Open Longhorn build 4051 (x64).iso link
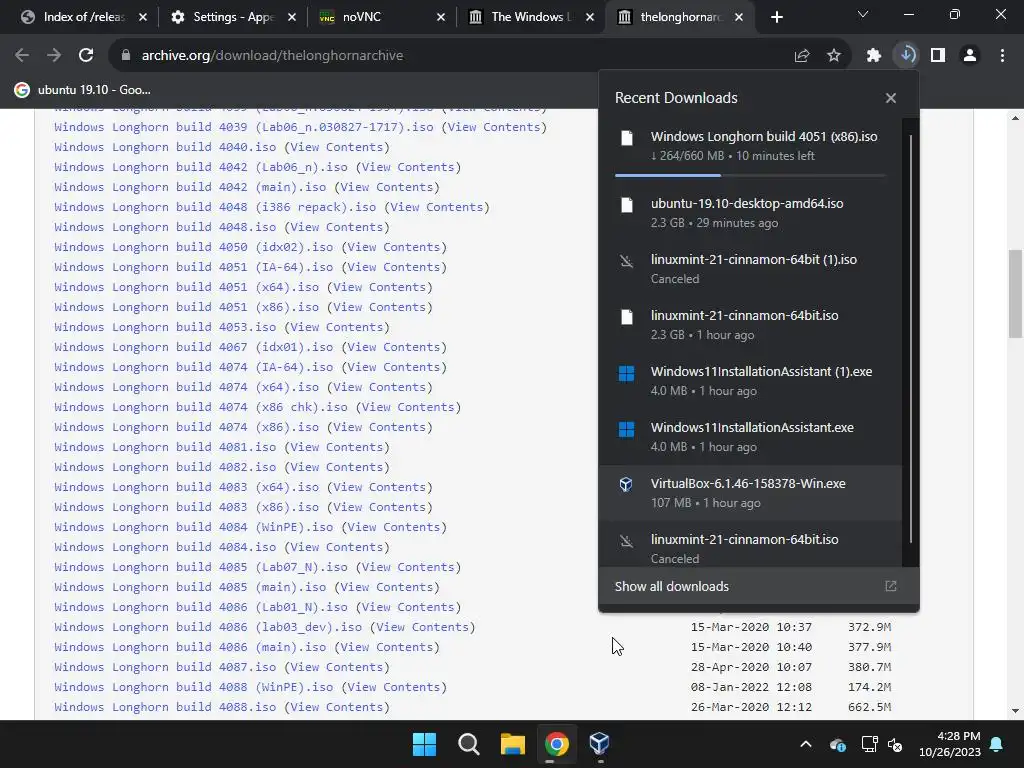The image size is (1024, 768). [x=187, y=287]
